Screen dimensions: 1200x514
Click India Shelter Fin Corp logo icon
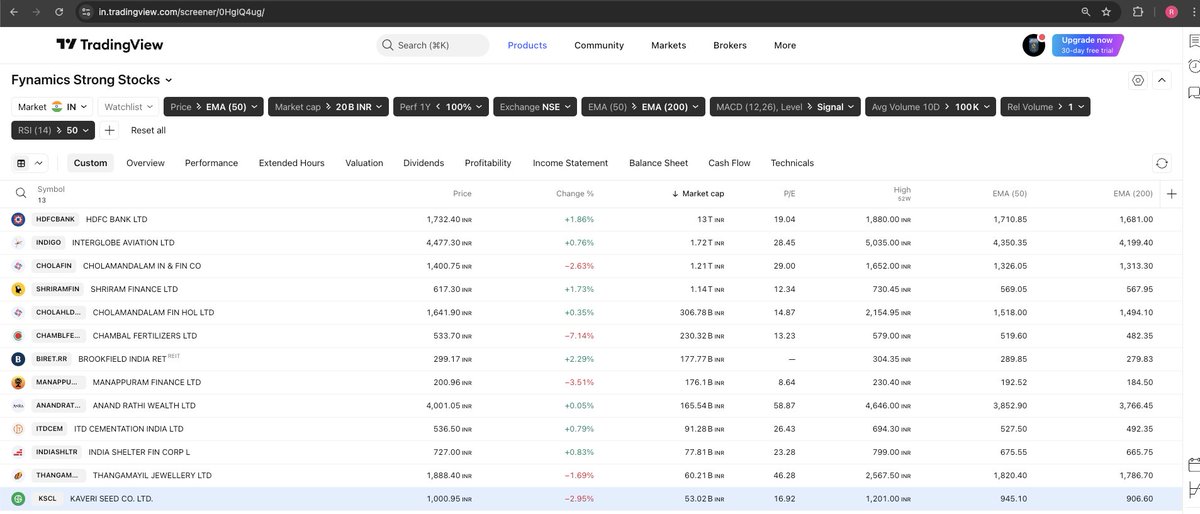point(18,452)
